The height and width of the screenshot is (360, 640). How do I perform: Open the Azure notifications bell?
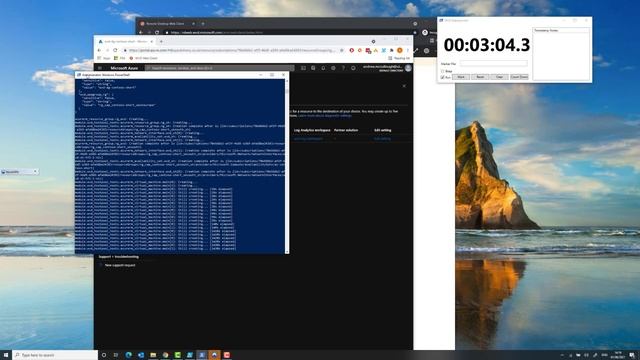coord(323,68)
